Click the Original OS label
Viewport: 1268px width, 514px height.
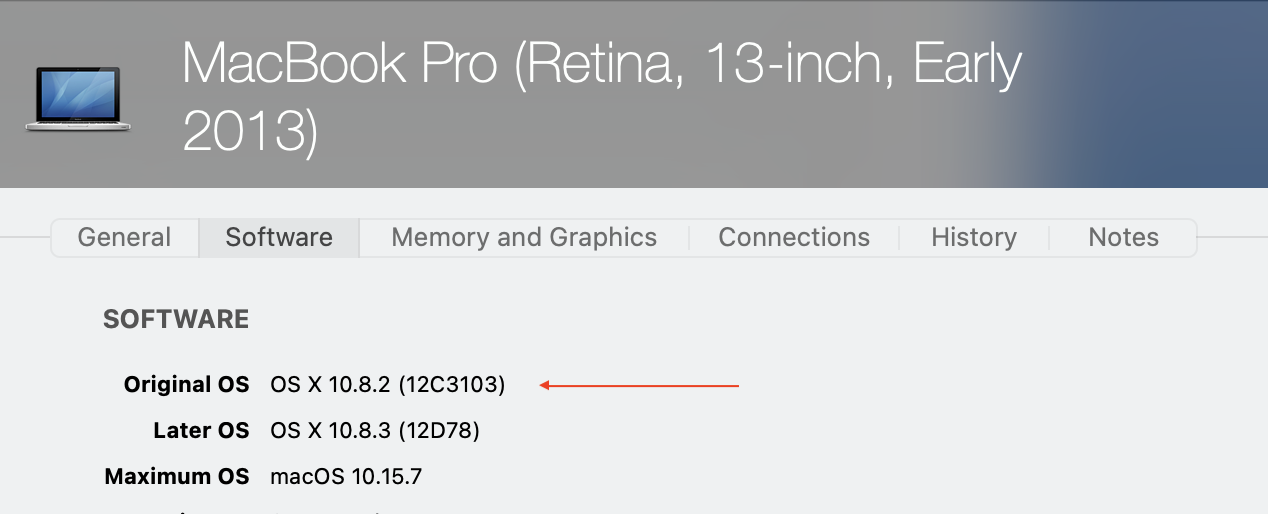(x=186, y=385)
